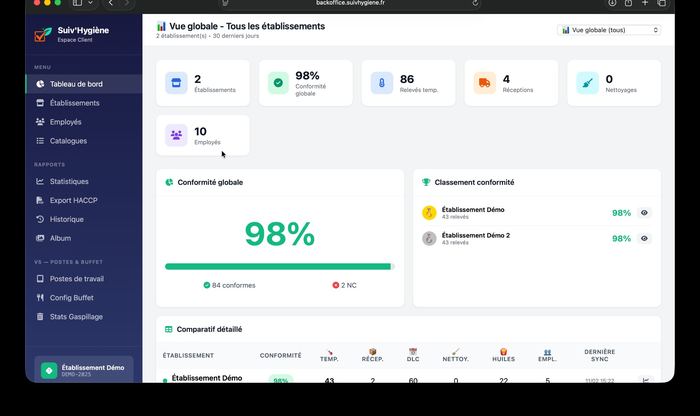
Task: Click the Établissement Démo badge icon in sidebar footer
Action: coord(49,370)
